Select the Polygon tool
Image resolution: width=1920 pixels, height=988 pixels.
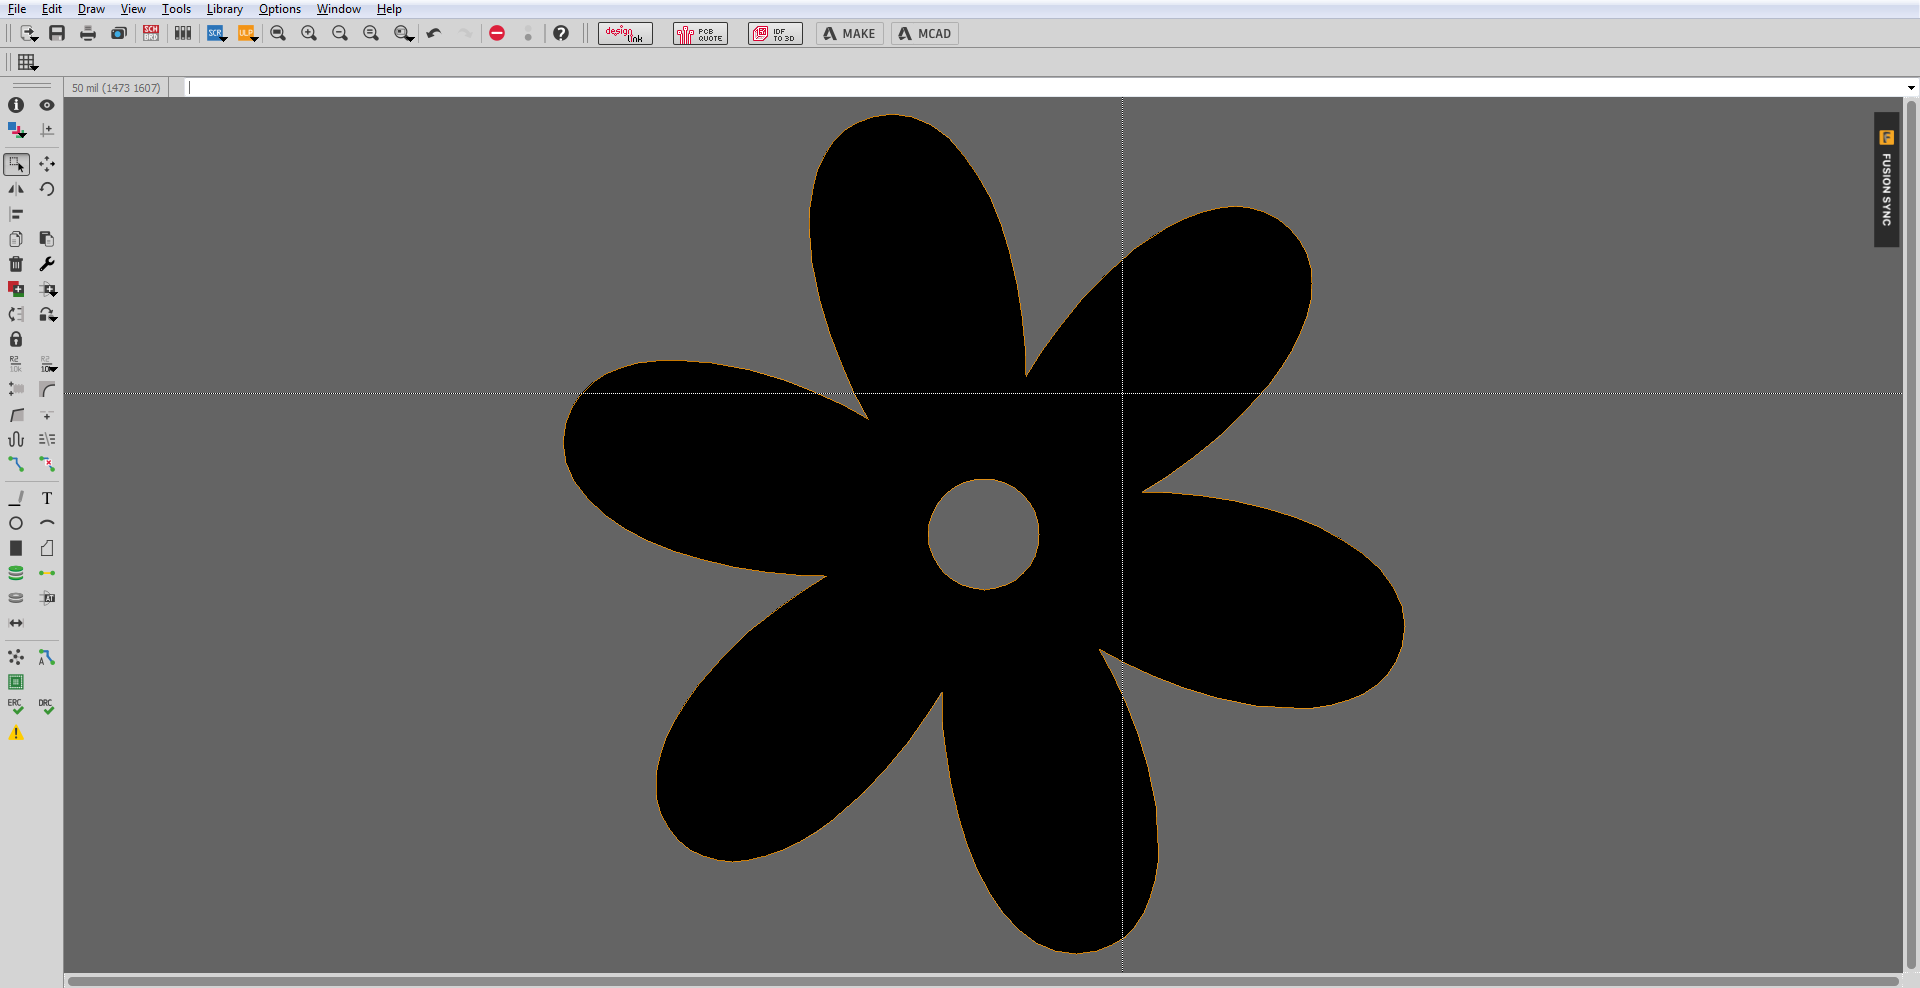point(47,548)
